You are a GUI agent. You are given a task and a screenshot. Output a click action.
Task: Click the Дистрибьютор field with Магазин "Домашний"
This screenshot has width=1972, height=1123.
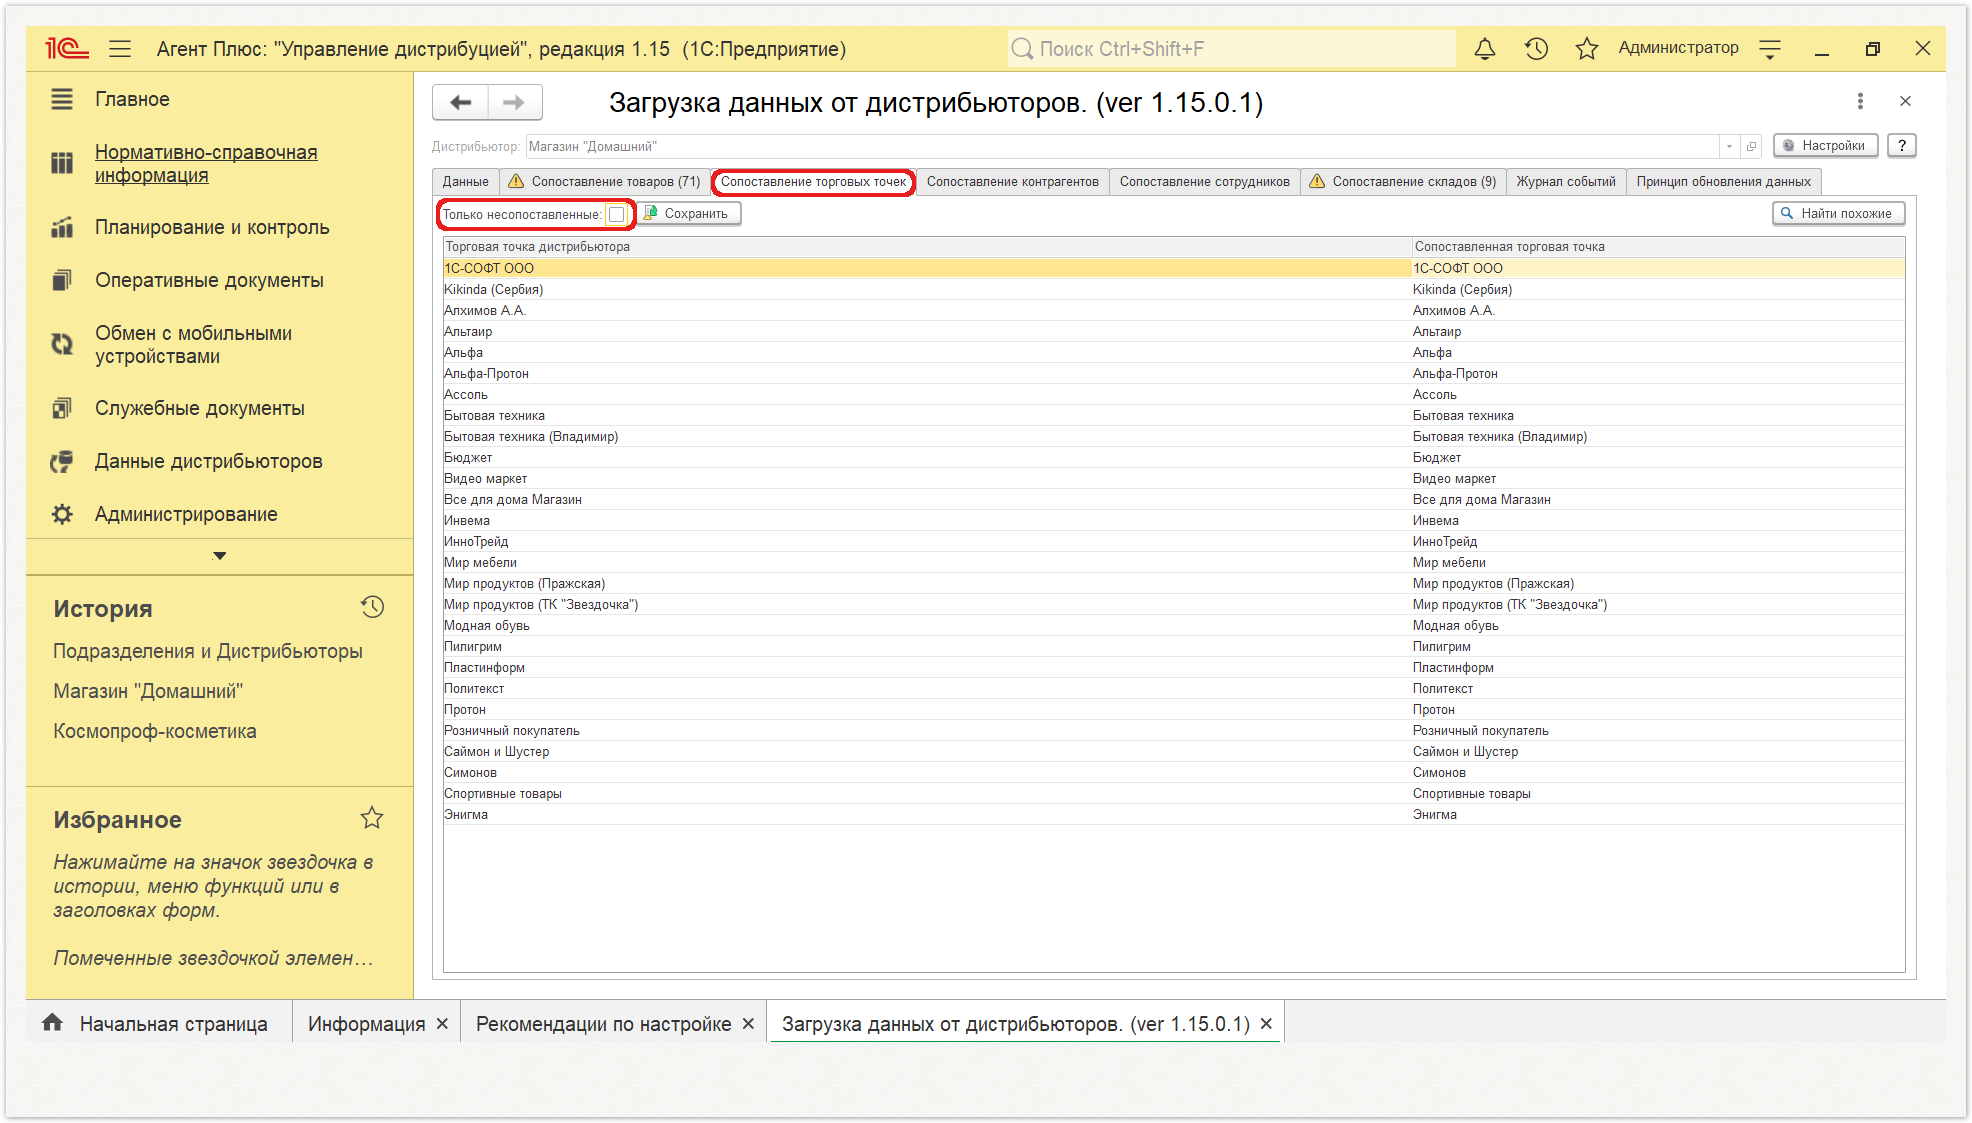click(1122, 146)
